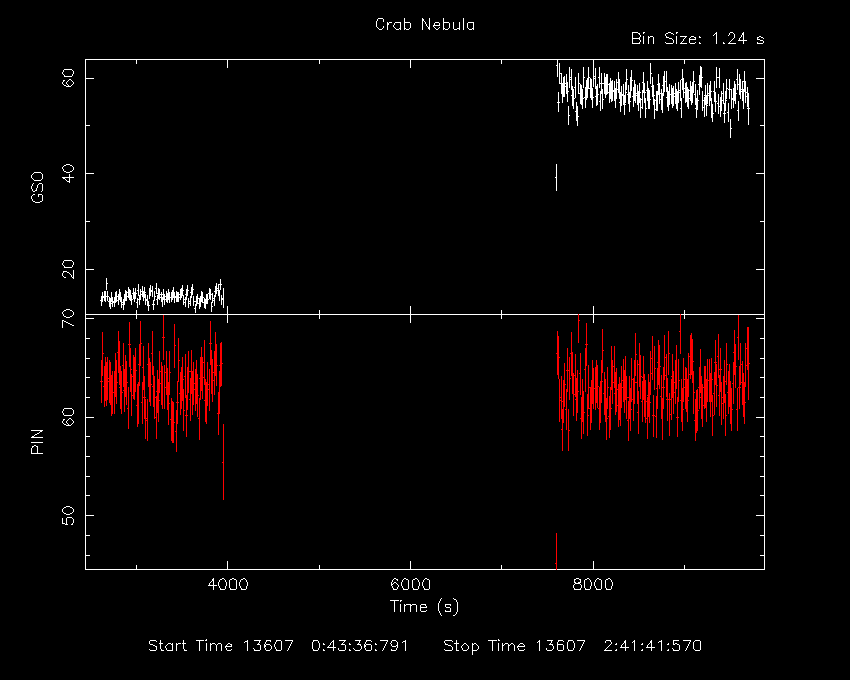The width and height of the screenshot is (850, 680).
Task: Click the 50 tick label on PIN axis
Action: 69,515
